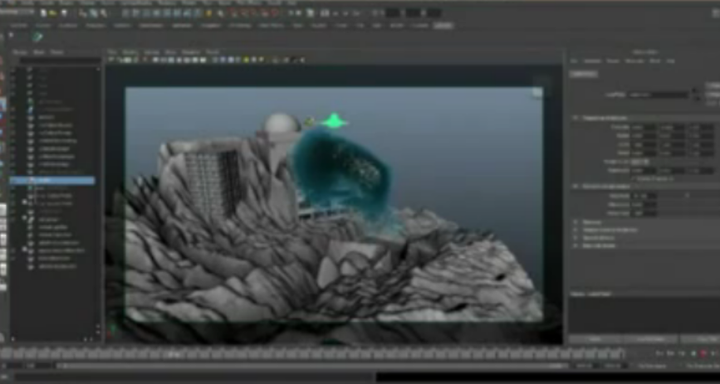Toggle the Inherits Transform checkbox

(635, 178)
